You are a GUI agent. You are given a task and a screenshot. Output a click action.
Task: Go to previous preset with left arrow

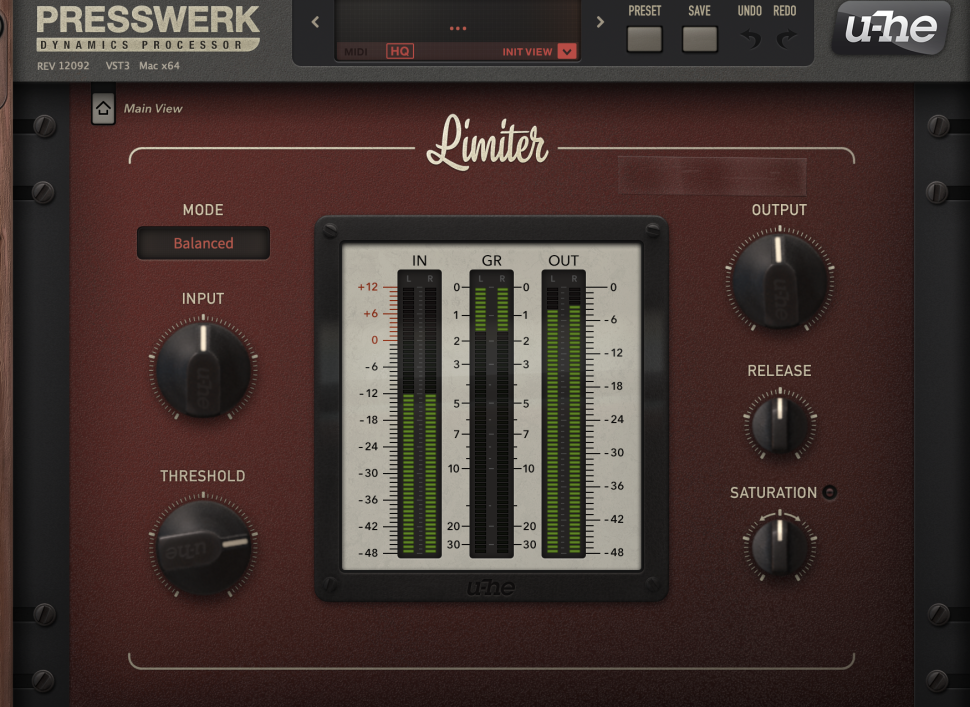coord(315,22)
